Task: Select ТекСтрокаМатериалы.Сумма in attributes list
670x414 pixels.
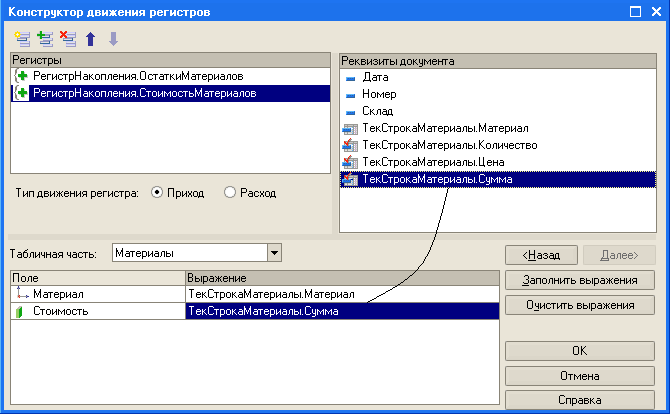Action: [x=498, y=179]
